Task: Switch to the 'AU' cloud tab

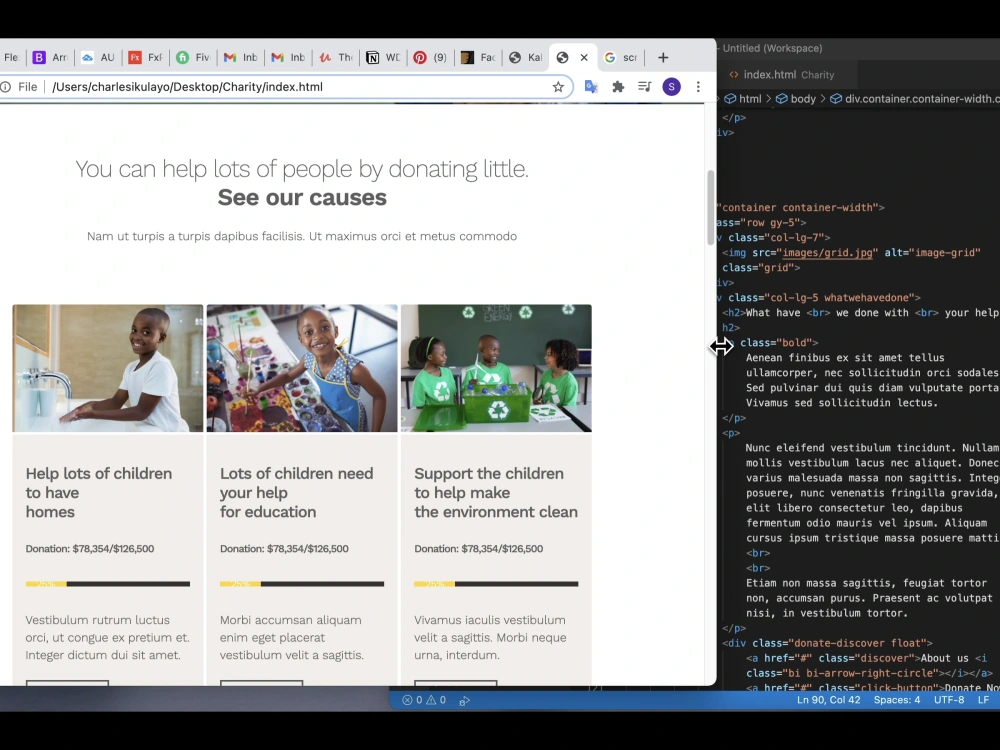Action: coord(98,57)
